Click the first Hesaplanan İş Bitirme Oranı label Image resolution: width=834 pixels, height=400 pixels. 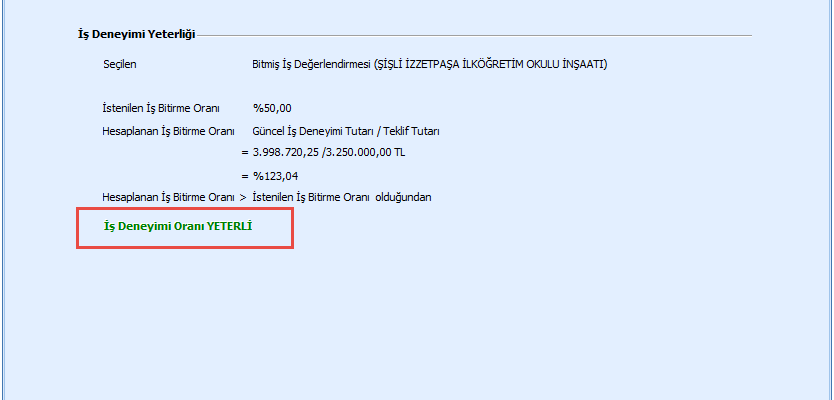[168, 131]
